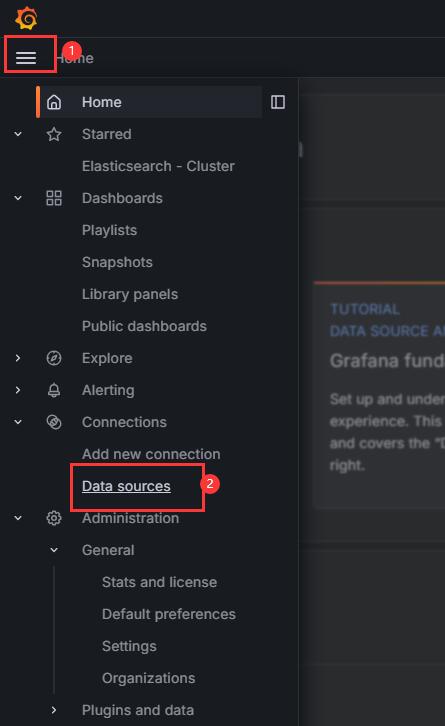
Task: Open Organizations page
Action: pyautogui.click(x=148, y=678)
